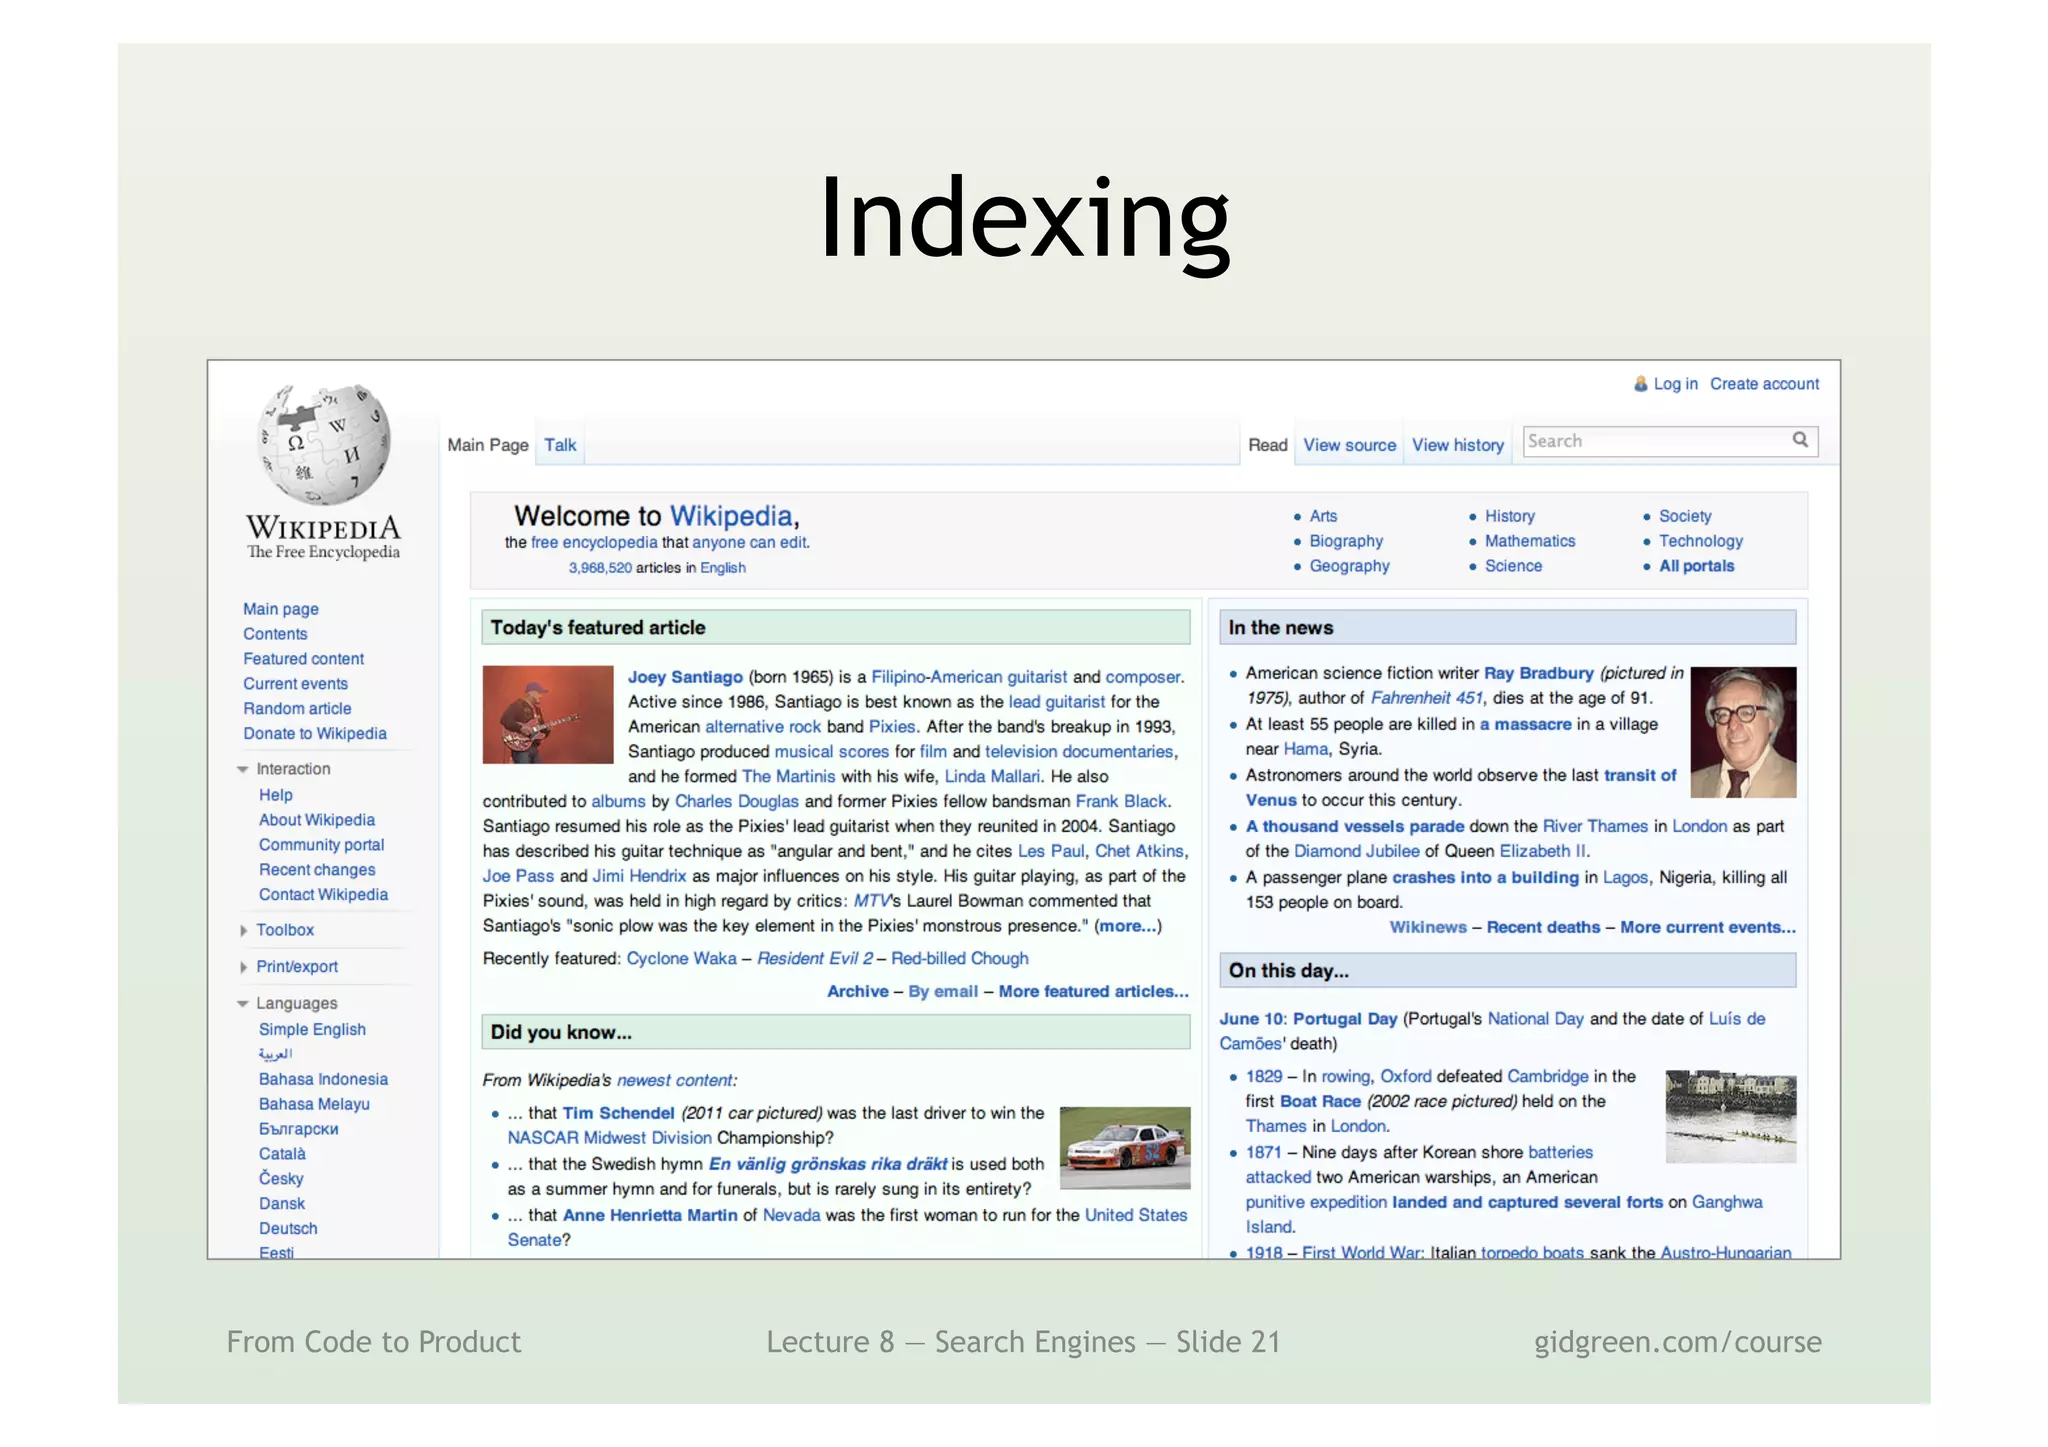Click More featured articles link
Viewport: 2048px width, 1447px height.
pyautogui.click(x=1093, y=992)
